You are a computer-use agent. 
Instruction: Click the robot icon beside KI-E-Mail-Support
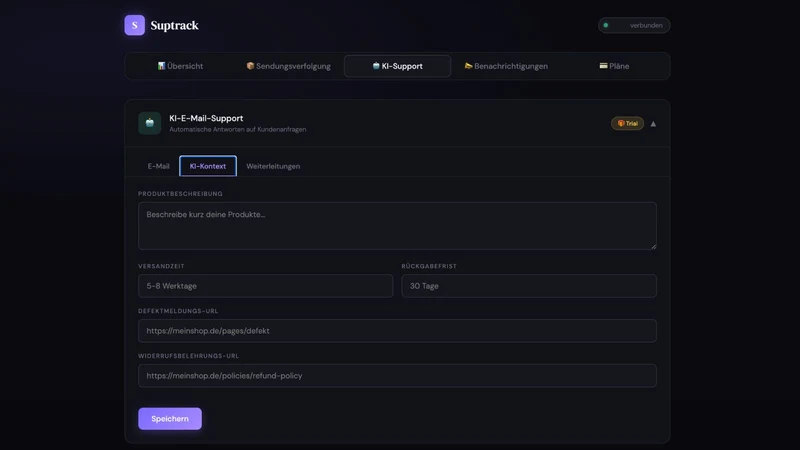(x=149, y=123)
